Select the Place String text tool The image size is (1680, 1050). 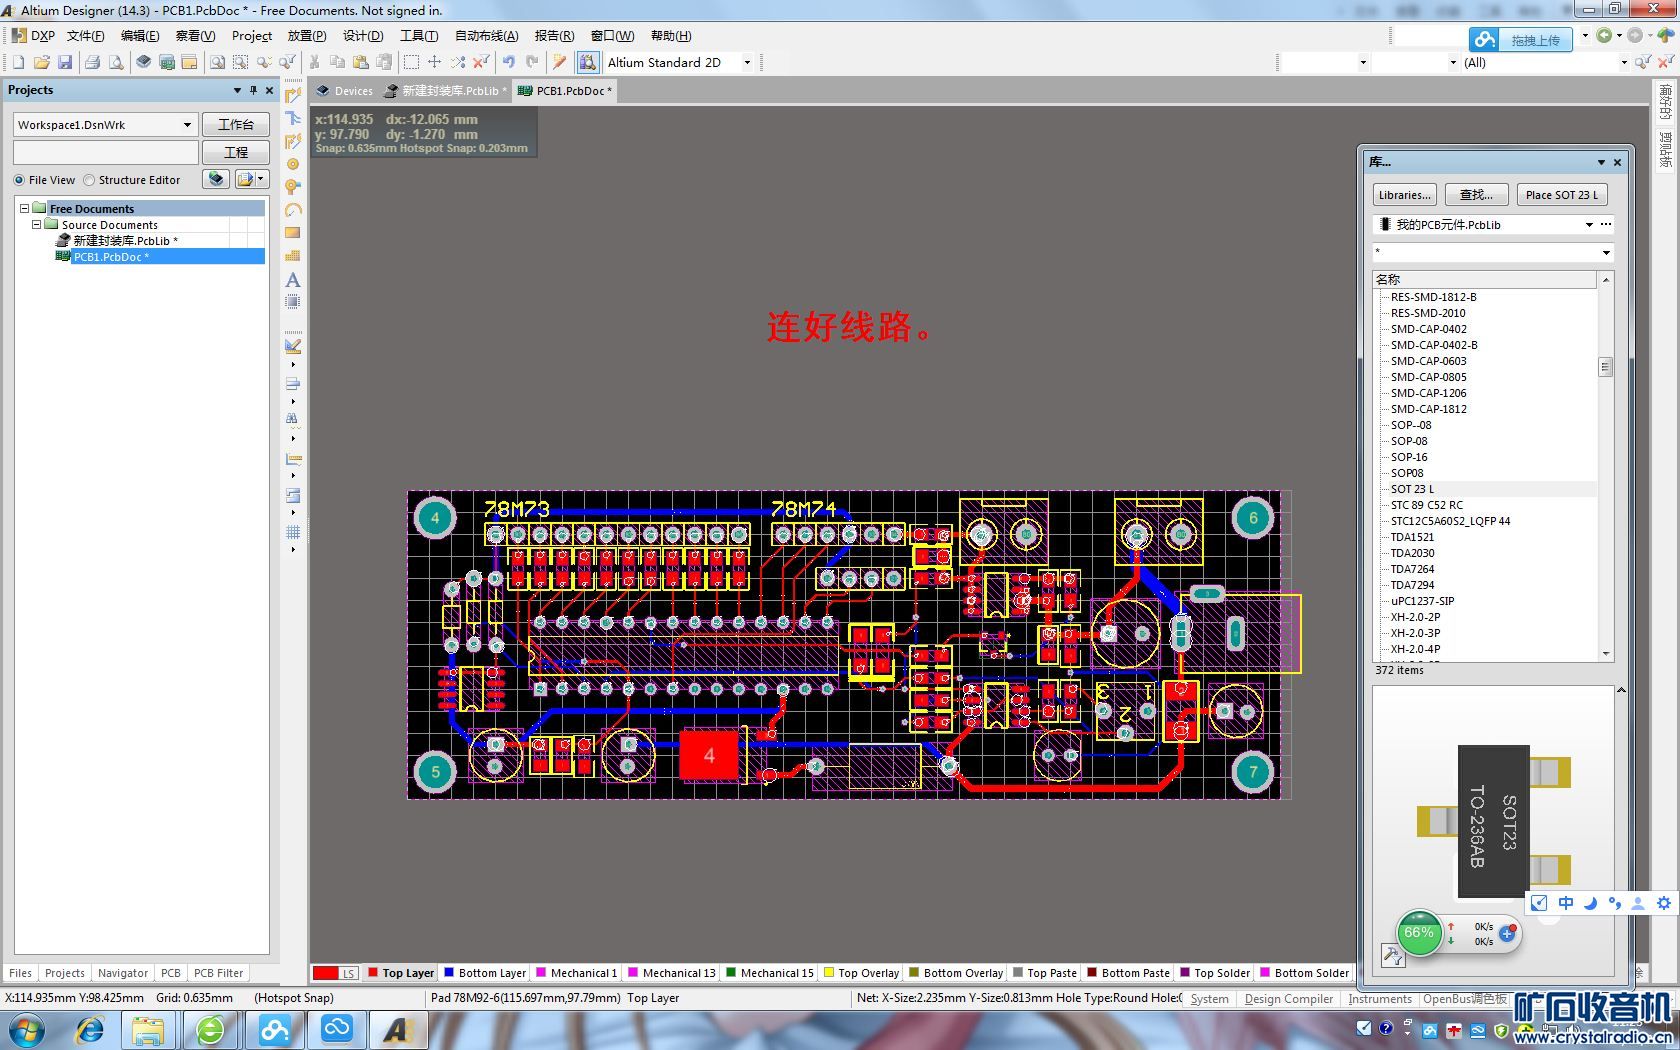click(x=293, y=280)
